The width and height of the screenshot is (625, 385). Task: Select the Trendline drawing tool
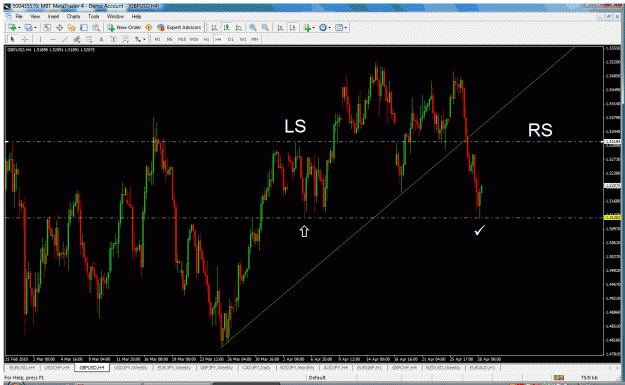(65, 39)
